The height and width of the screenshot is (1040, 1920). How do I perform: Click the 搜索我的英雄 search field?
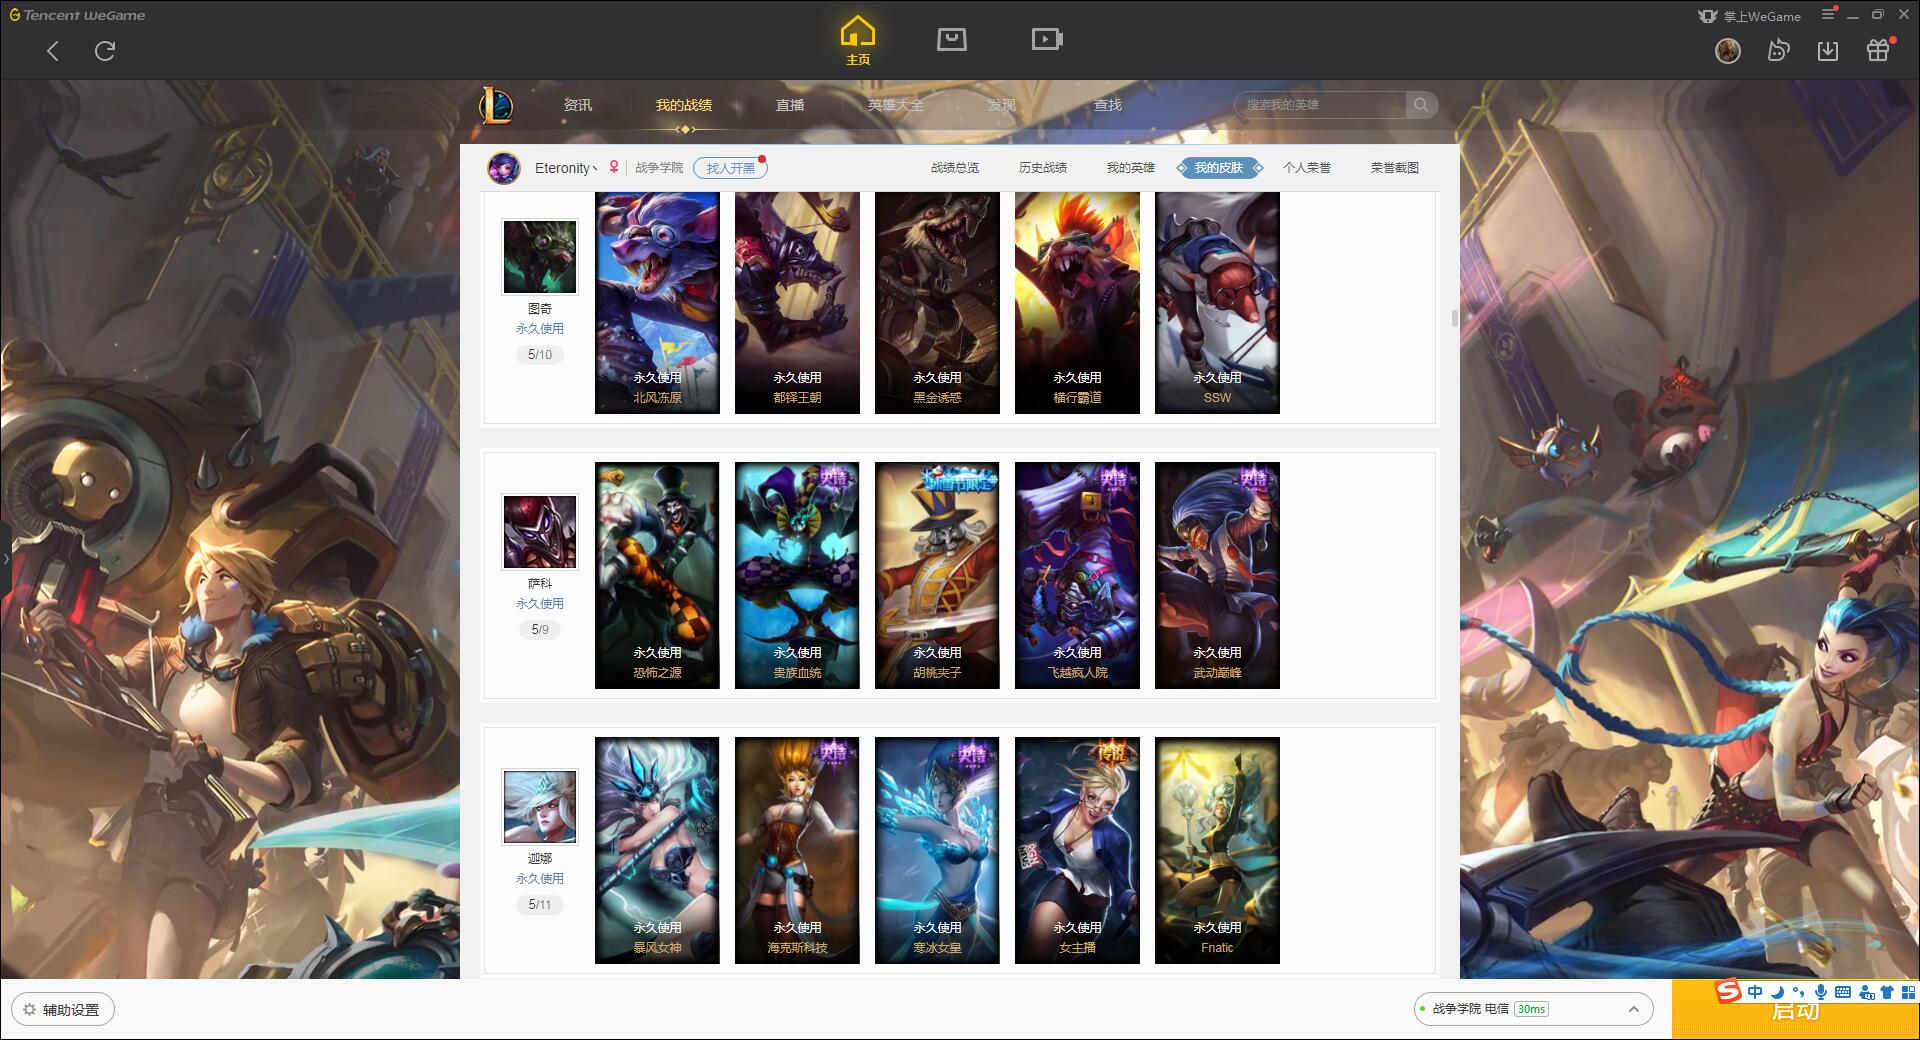click(x=1321, y=105)
